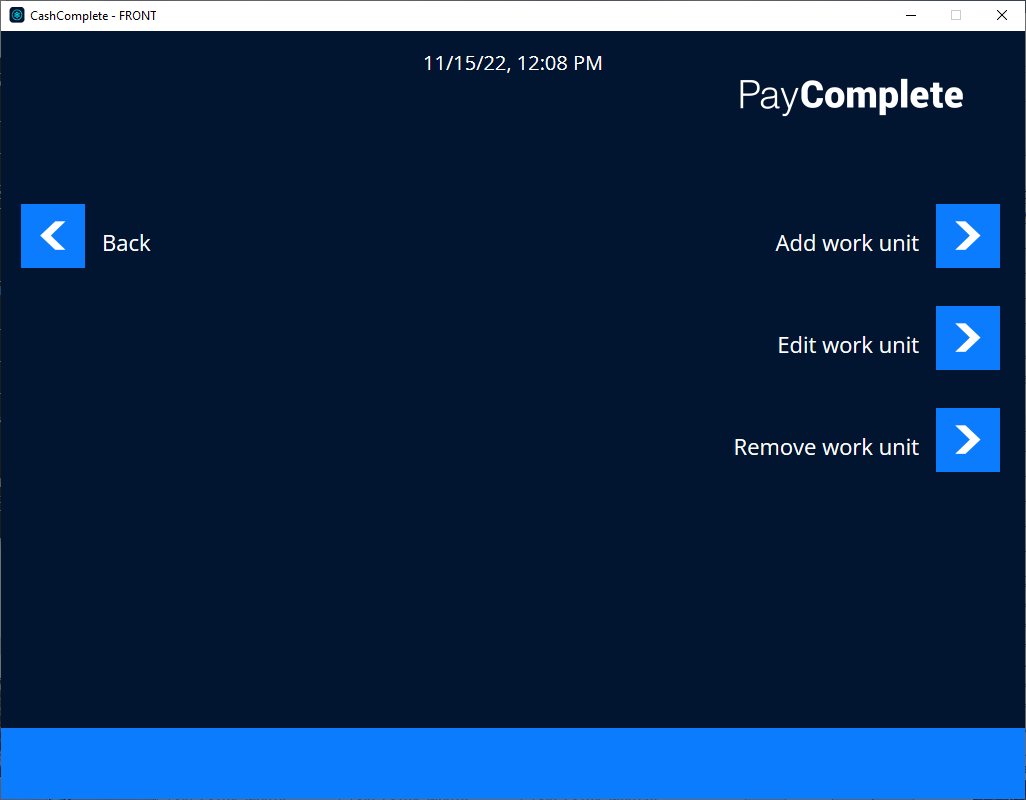Click the 12:08 PM time display

pos(560,63)
